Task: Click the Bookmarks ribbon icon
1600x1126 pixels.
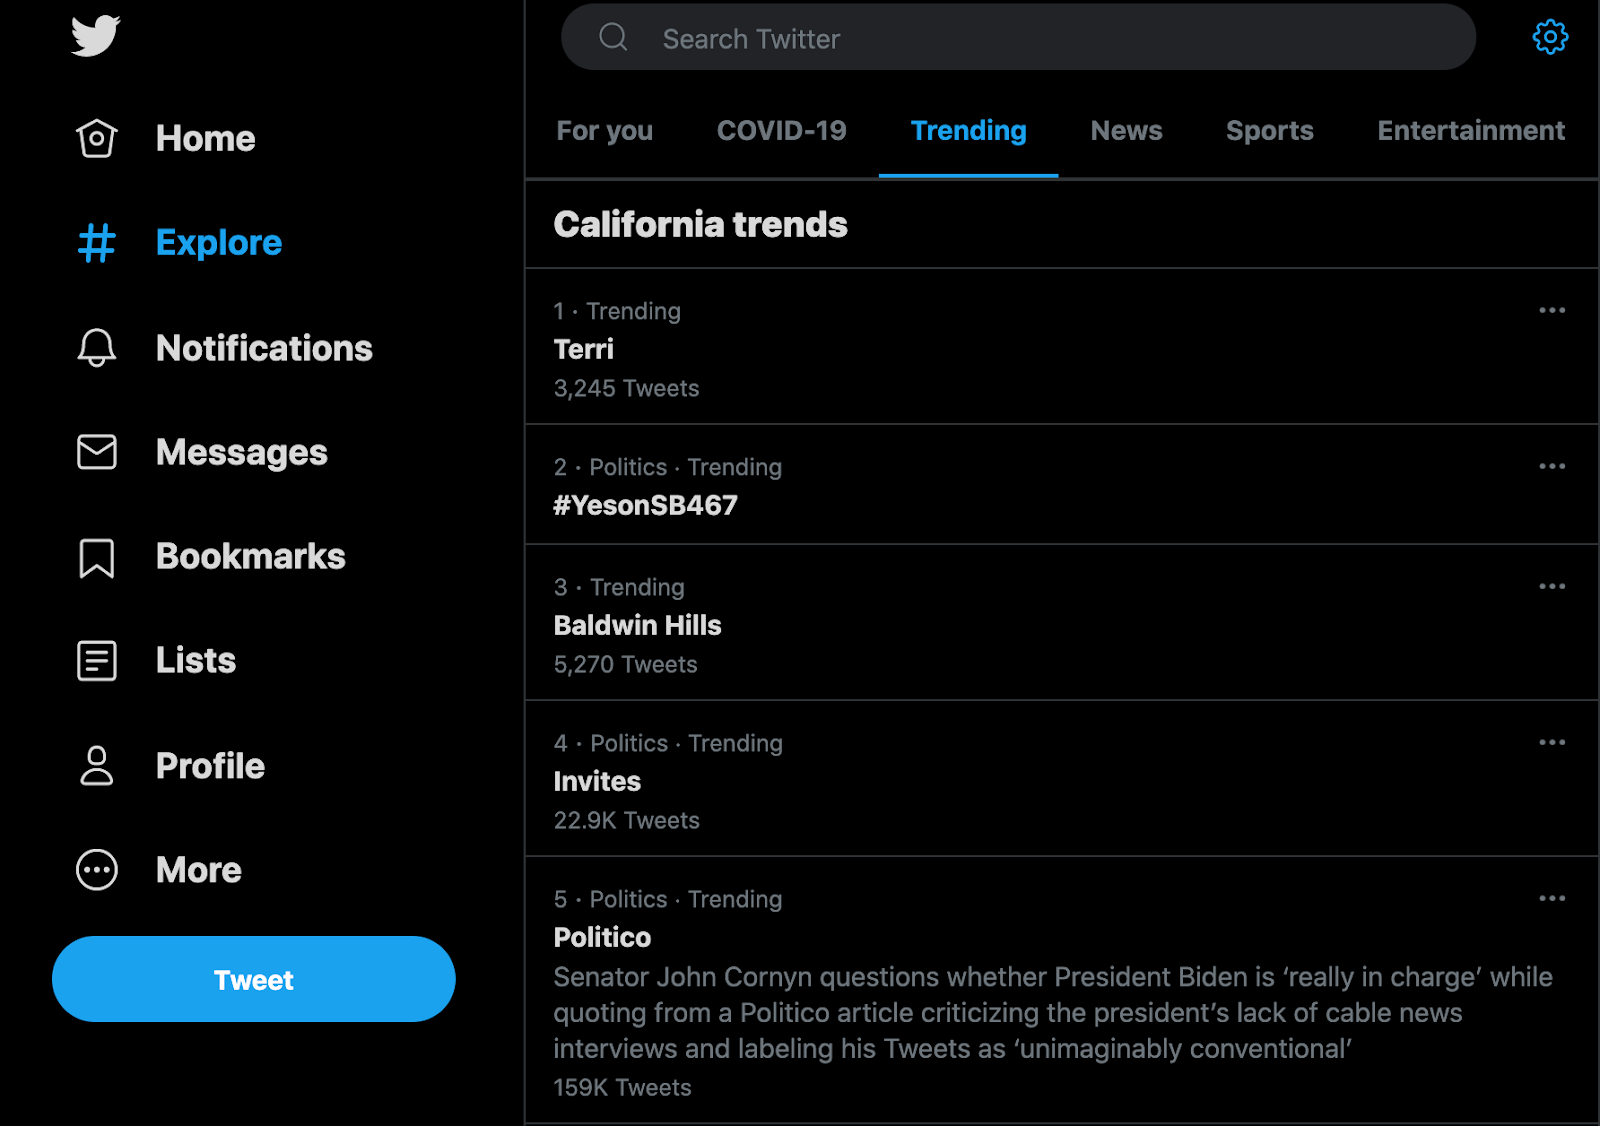Action: 97,557
